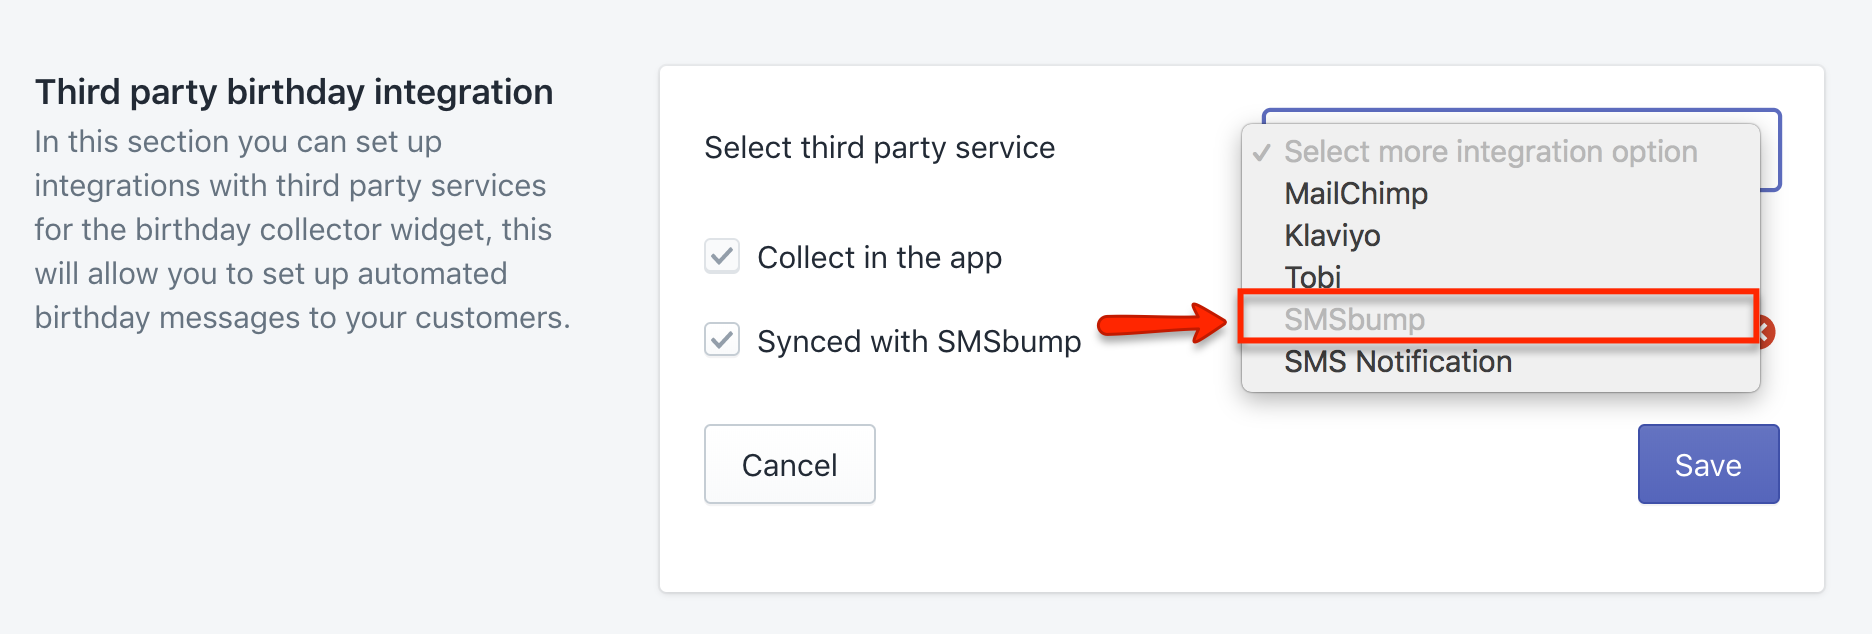Screen dimensions: 1872x634
Task: Click the checkmark beside Select more integration option
Action: coord(1262,152)
